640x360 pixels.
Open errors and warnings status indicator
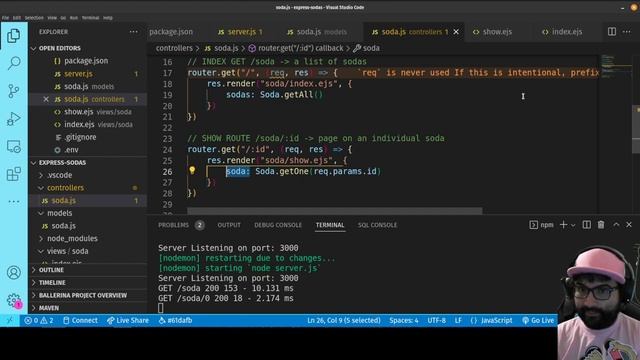pos(39,320)
